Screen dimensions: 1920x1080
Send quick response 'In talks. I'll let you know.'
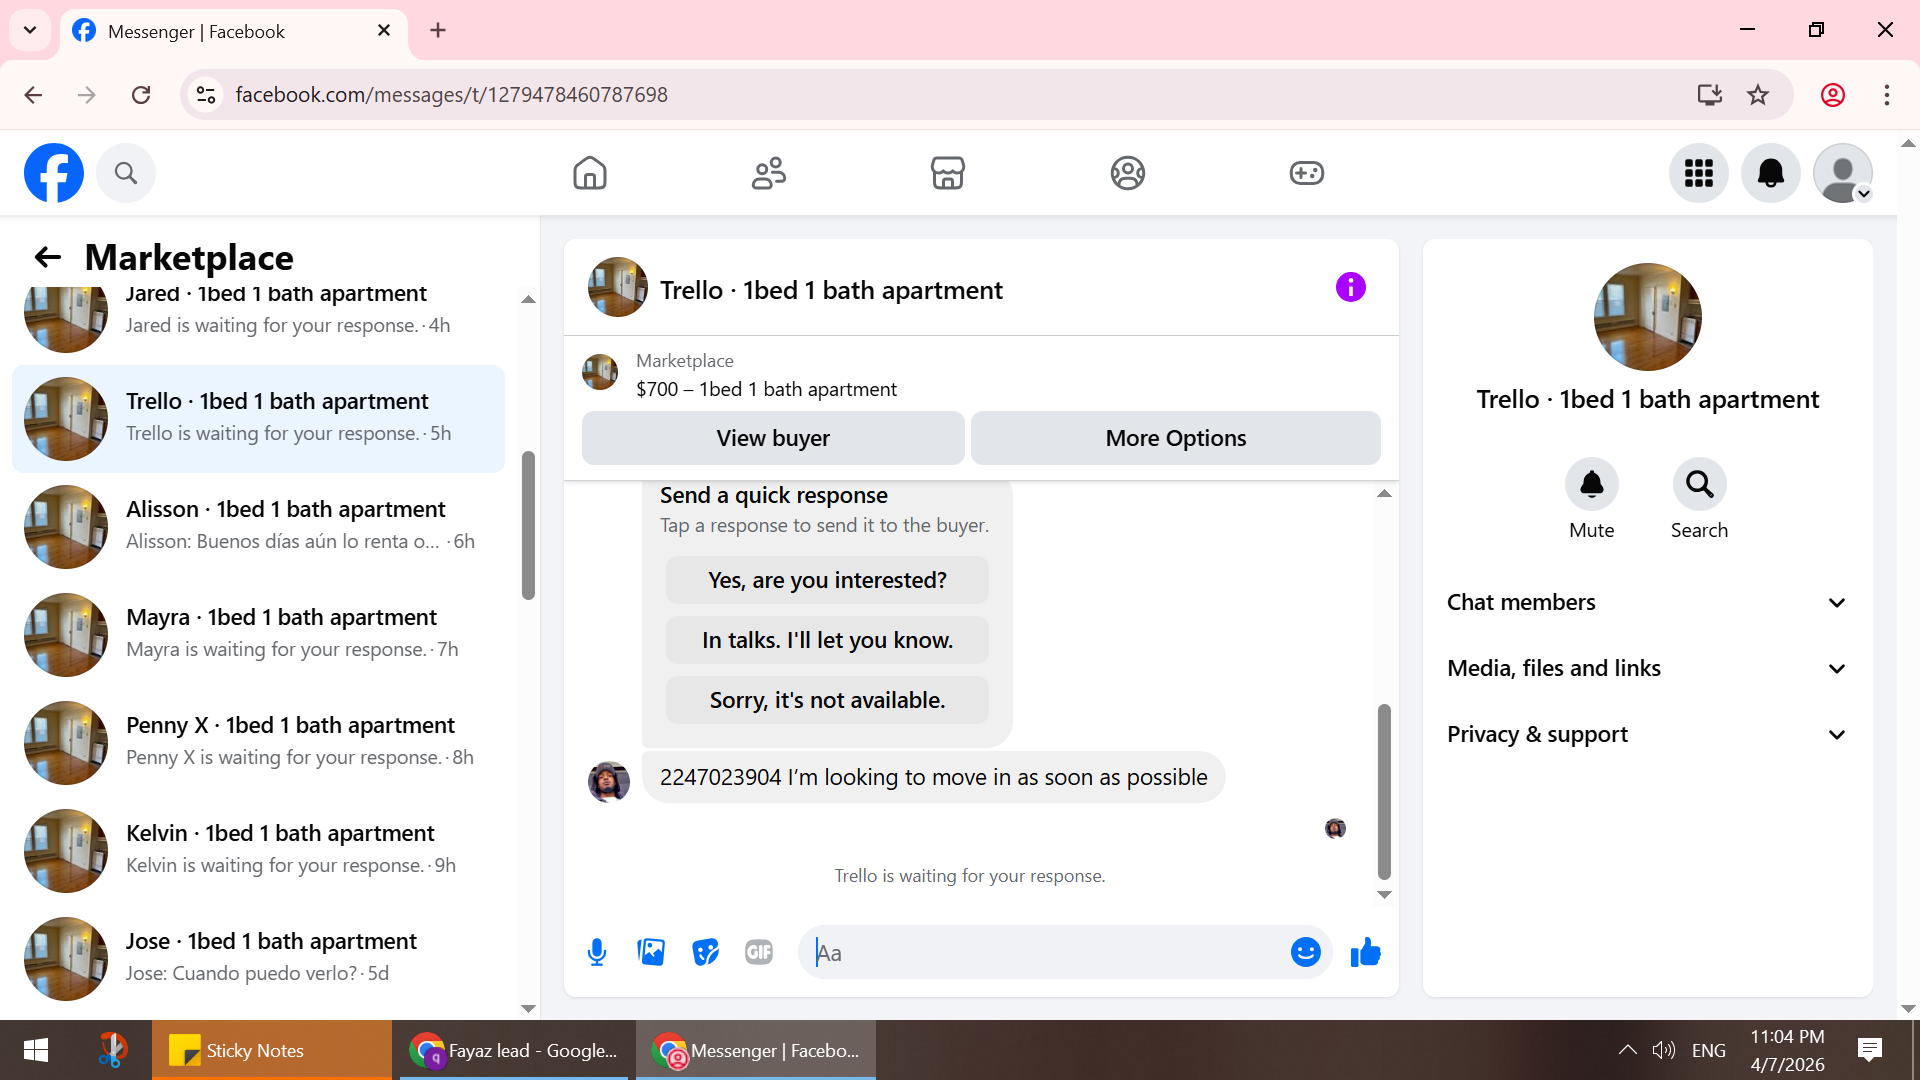point(827,641)
